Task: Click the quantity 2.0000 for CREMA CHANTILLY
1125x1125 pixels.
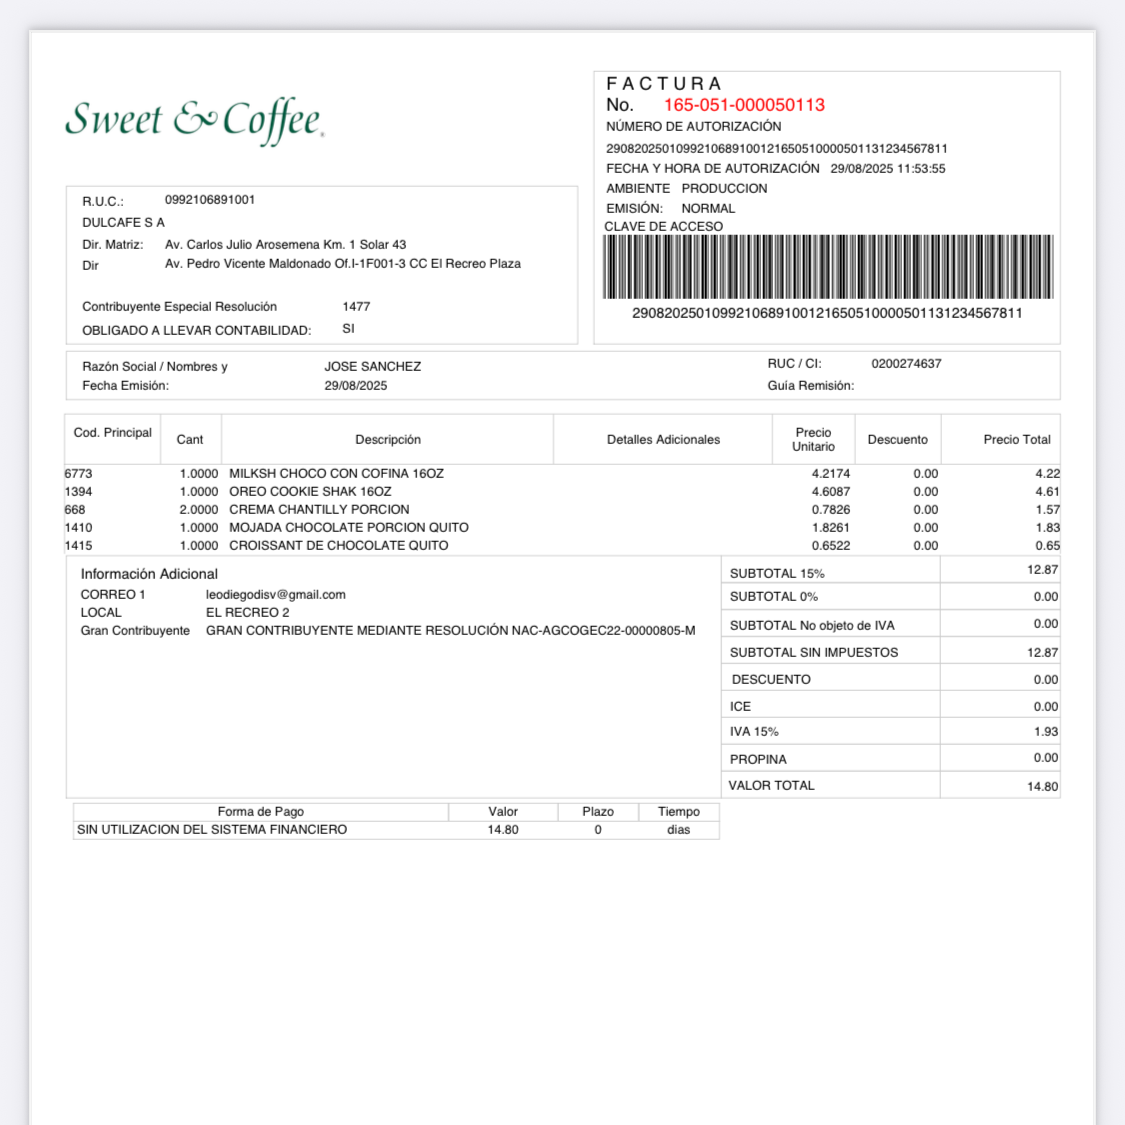Action: [x=199, y=509]
